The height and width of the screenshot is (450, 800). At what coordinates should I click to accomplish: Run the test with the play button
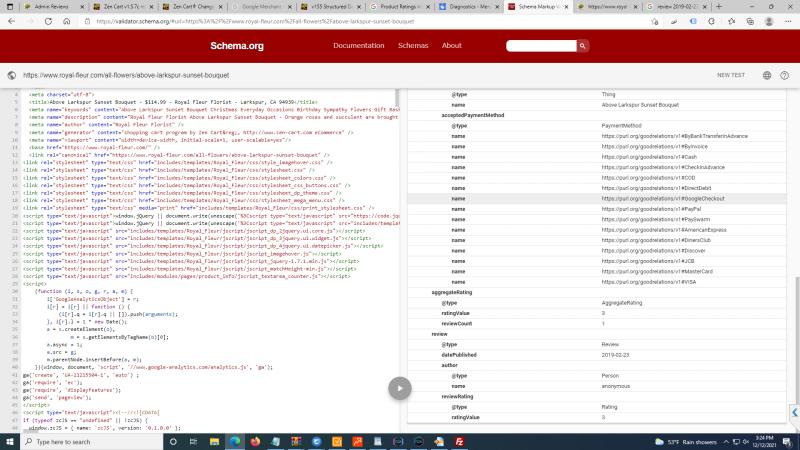[x=399, y=388]
